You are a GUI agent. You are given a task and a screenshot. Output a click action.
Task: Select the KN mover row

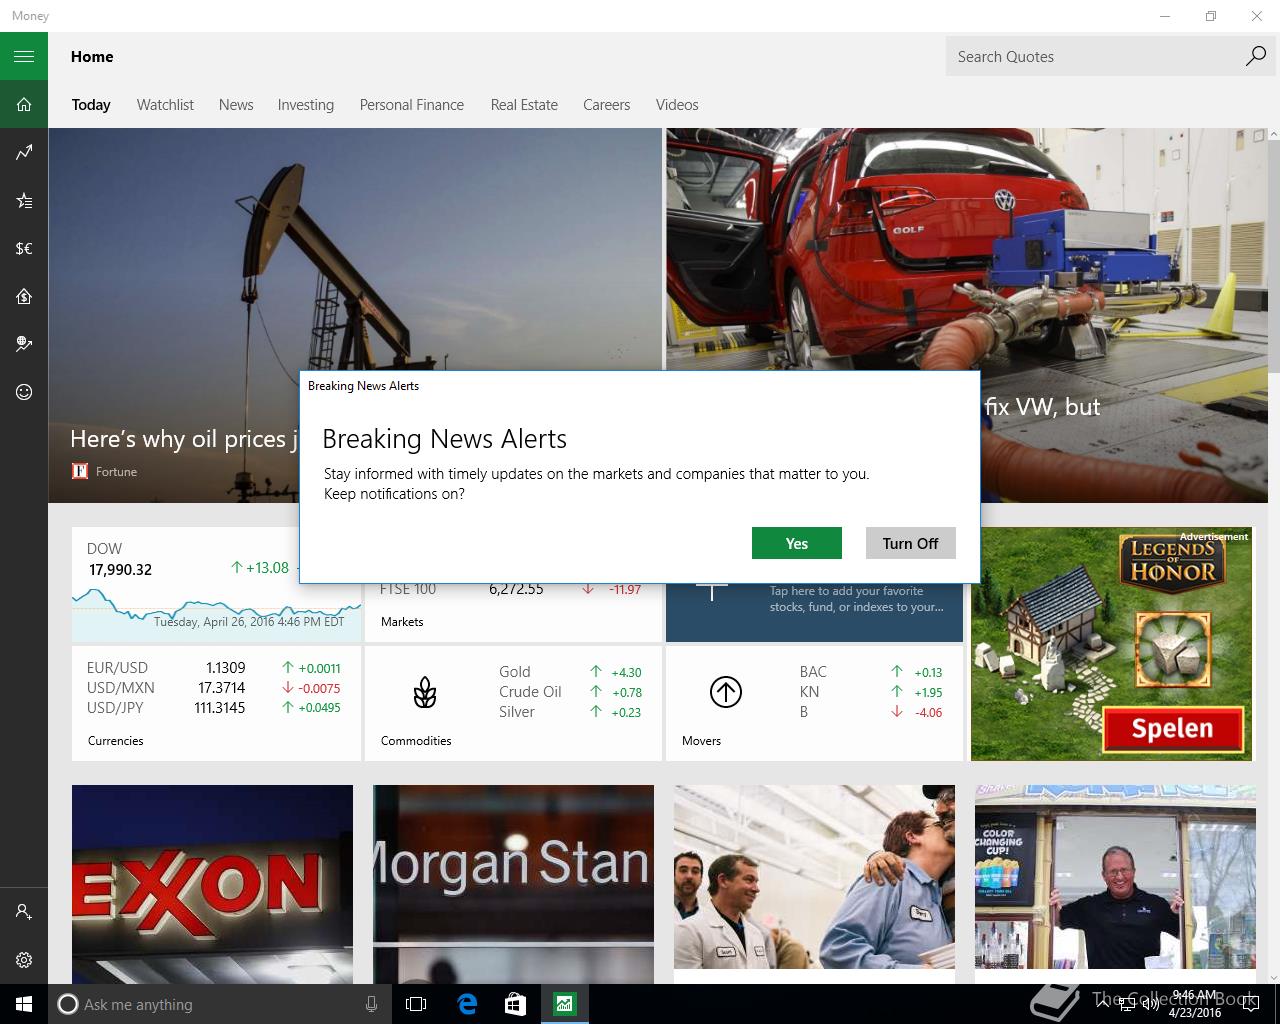pyautogui.click(x=871, y=692)
